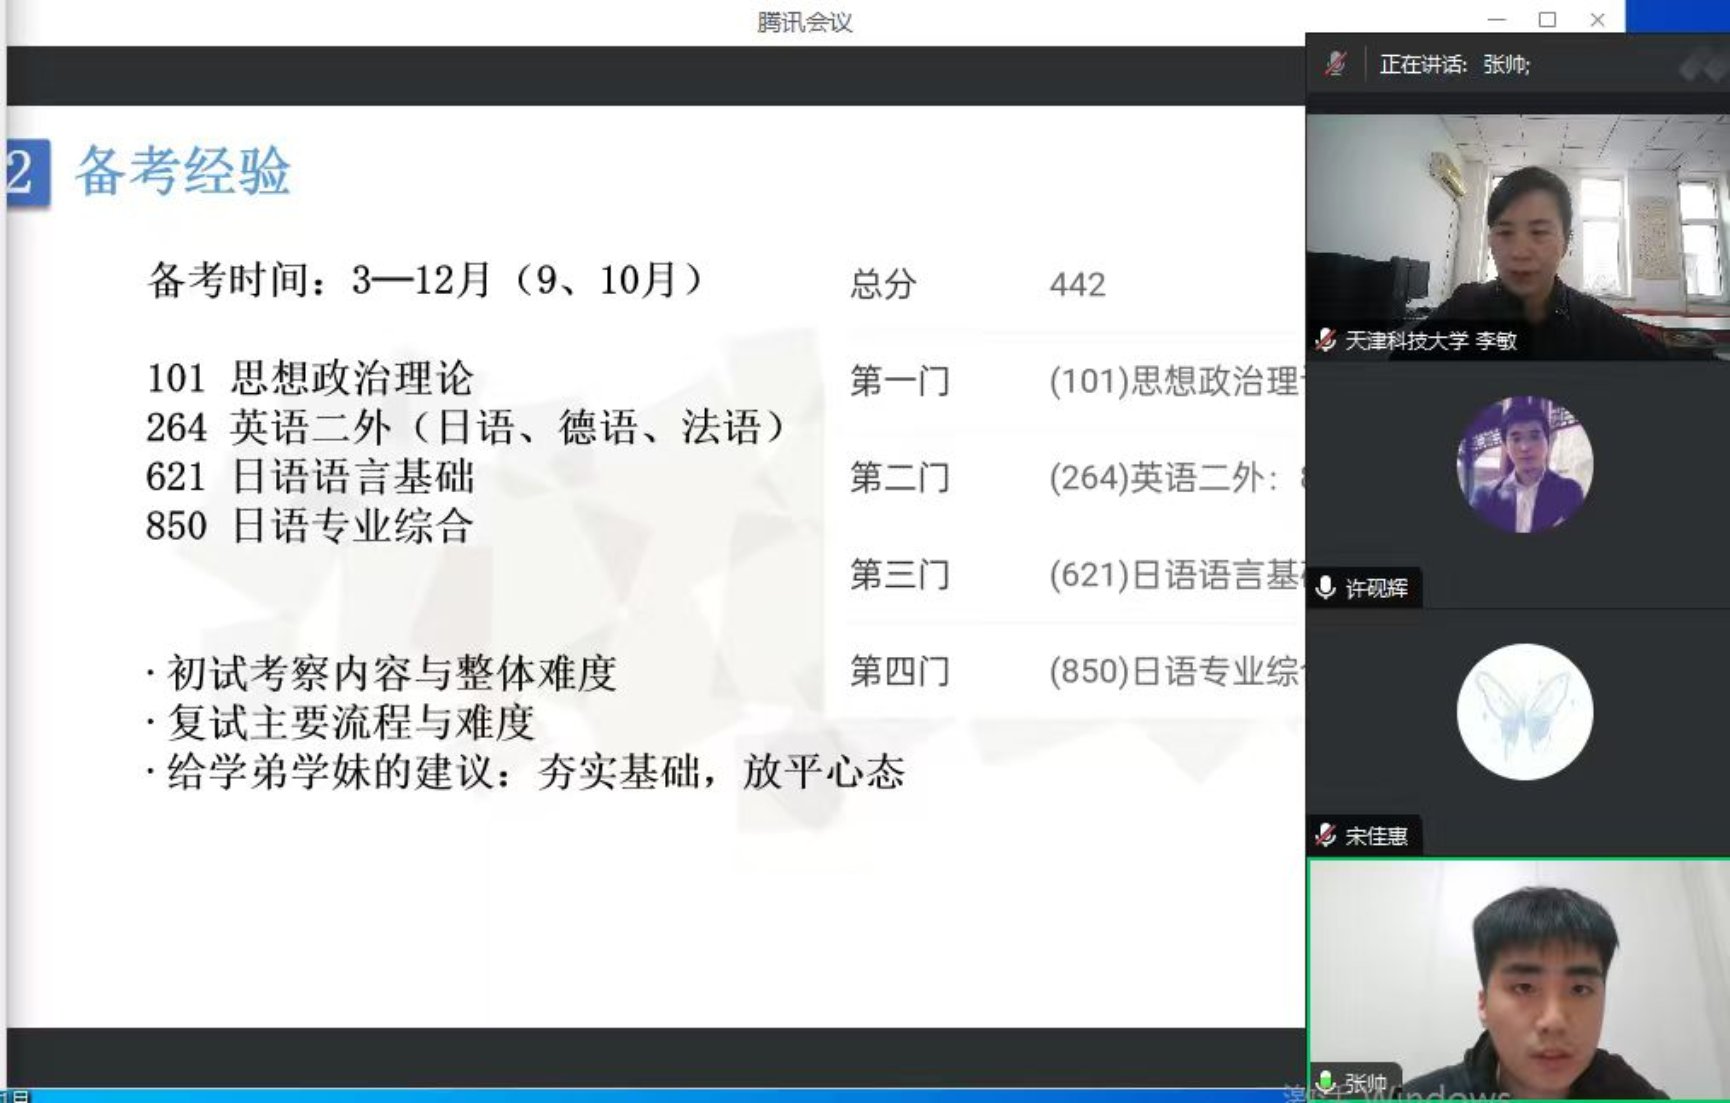
Task: Click the muted microphone icon beside 正在讲话
Action: pos(1336,64)
